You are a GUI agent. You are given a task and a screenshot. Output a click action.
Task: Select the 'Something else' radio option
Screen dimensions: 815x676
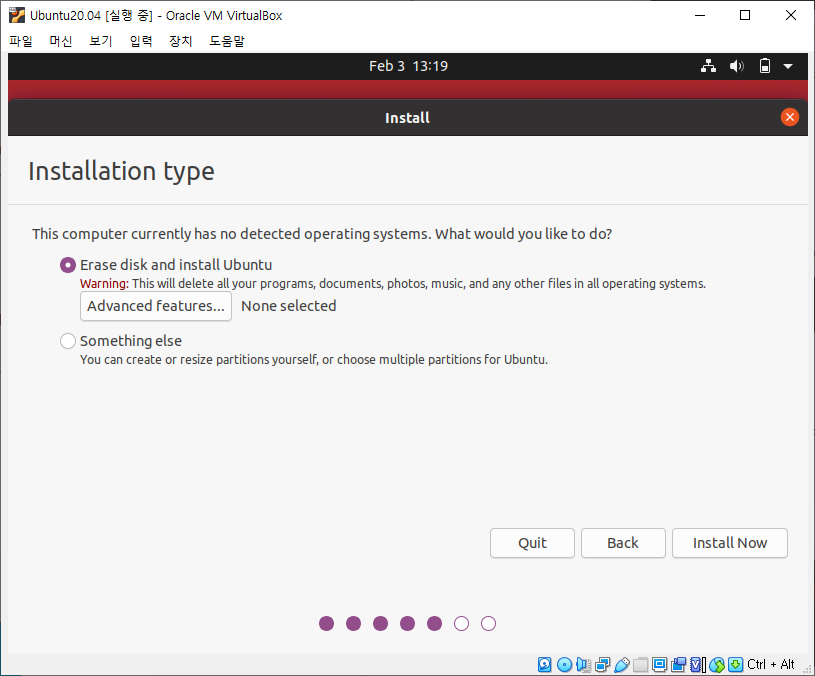[x=68, y=341]
